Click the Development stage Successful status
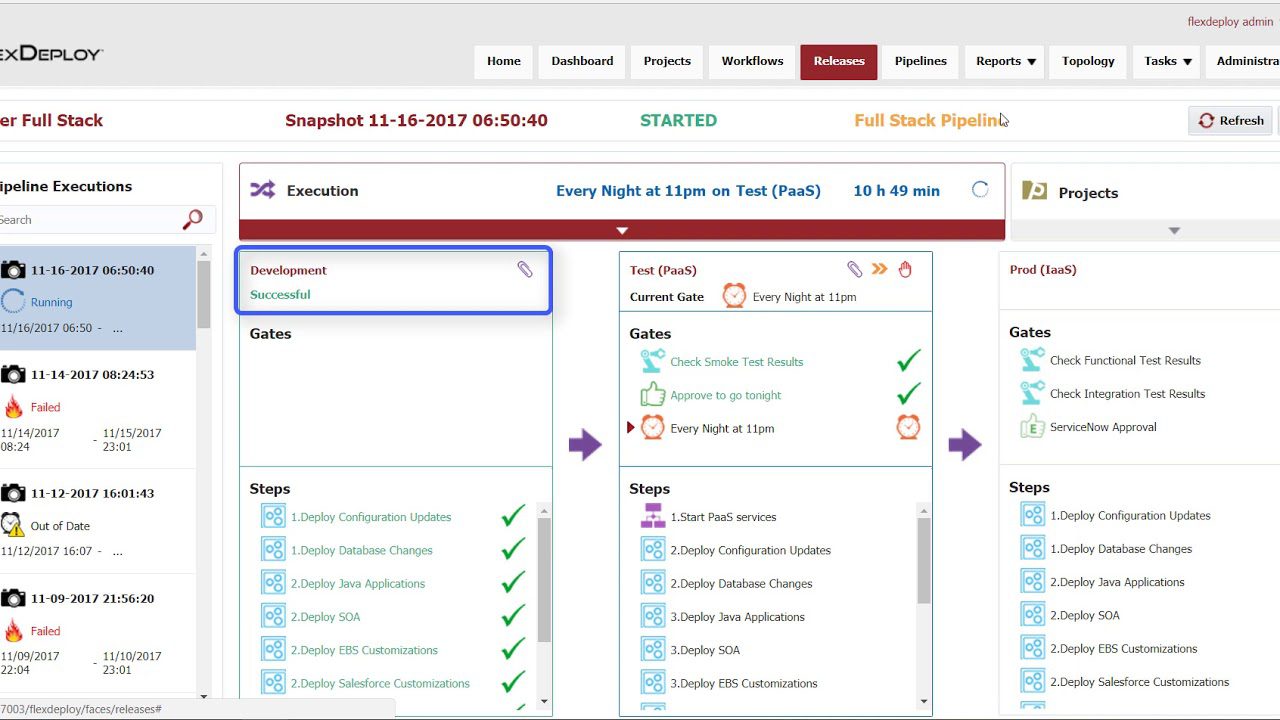Screen dimensions: 1280x720 point(280,294)
